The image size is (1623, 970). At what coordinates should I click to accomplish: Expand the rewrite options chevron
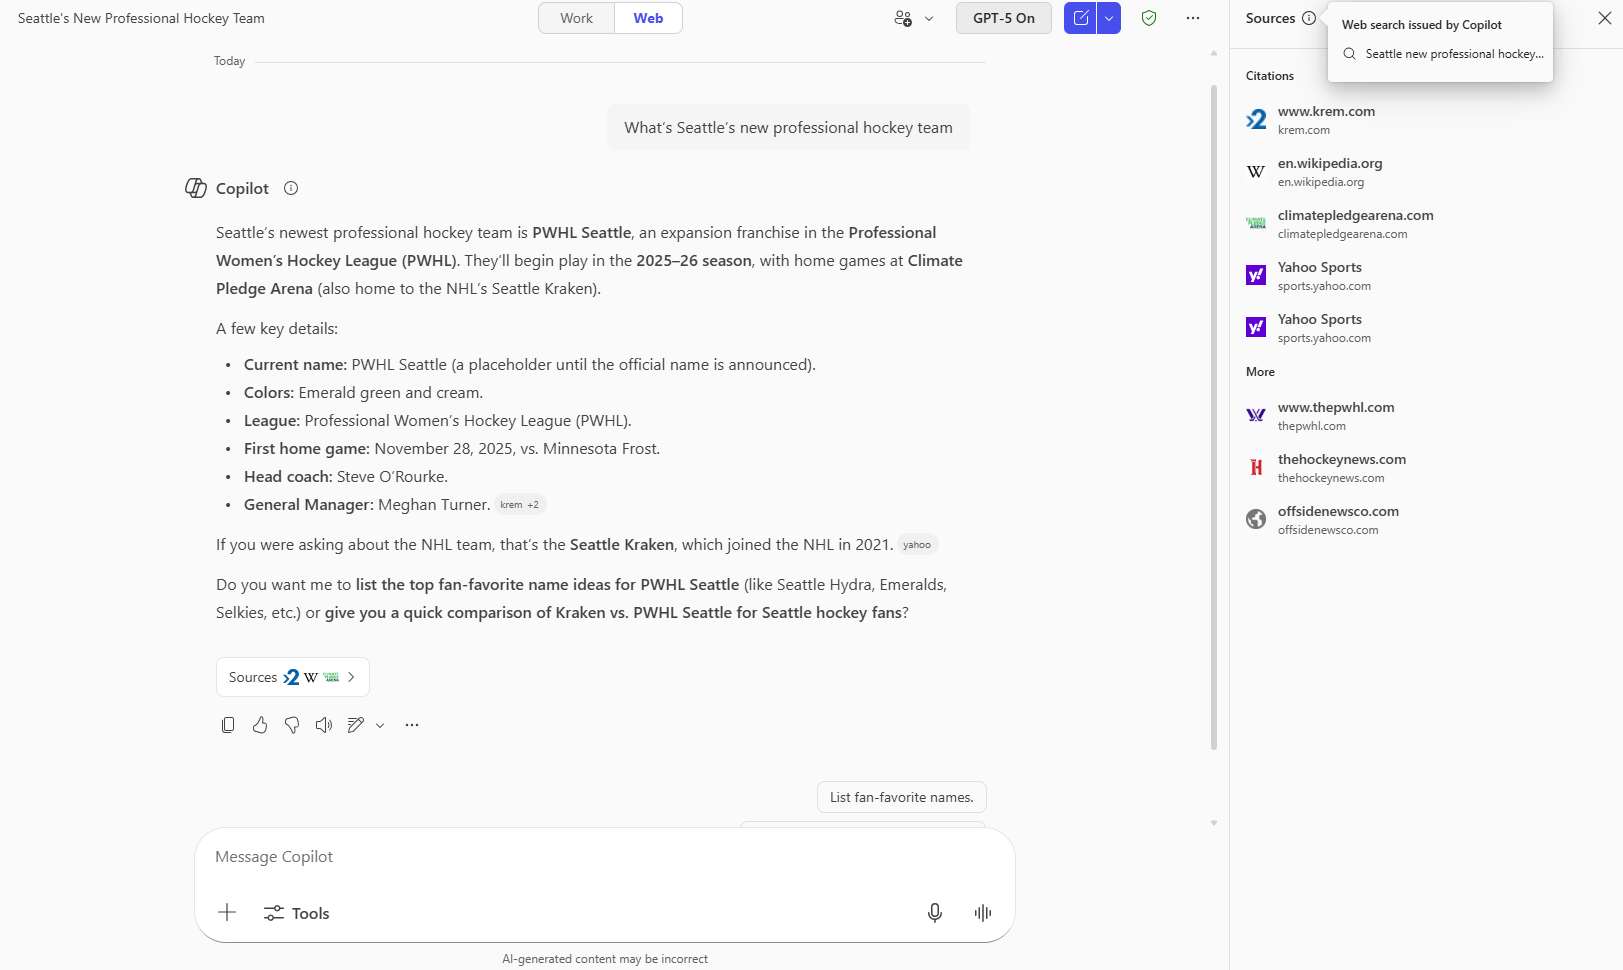click(x=379, y=724)
